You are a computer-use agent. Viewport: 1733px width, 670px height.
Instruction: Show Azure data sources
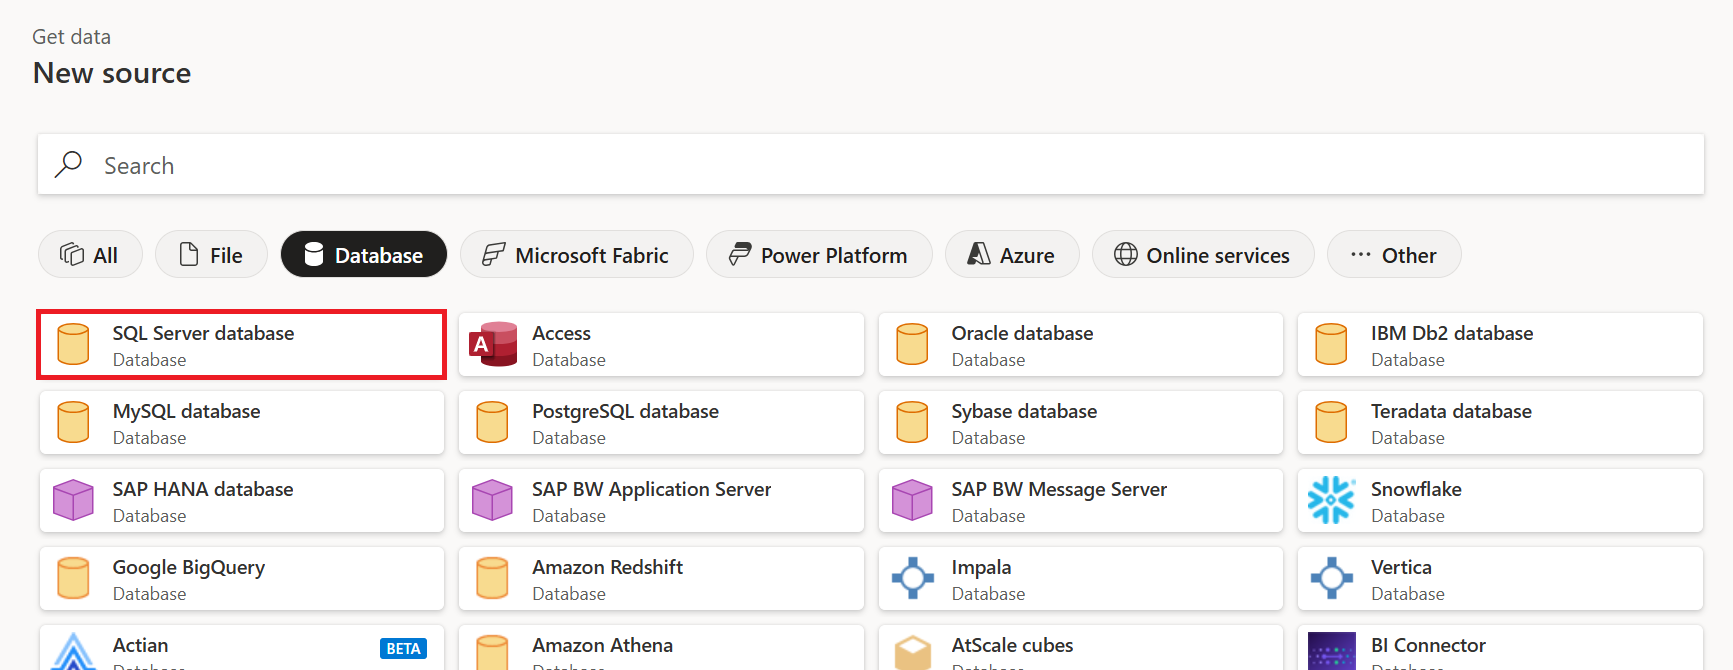click(1011, 255)
